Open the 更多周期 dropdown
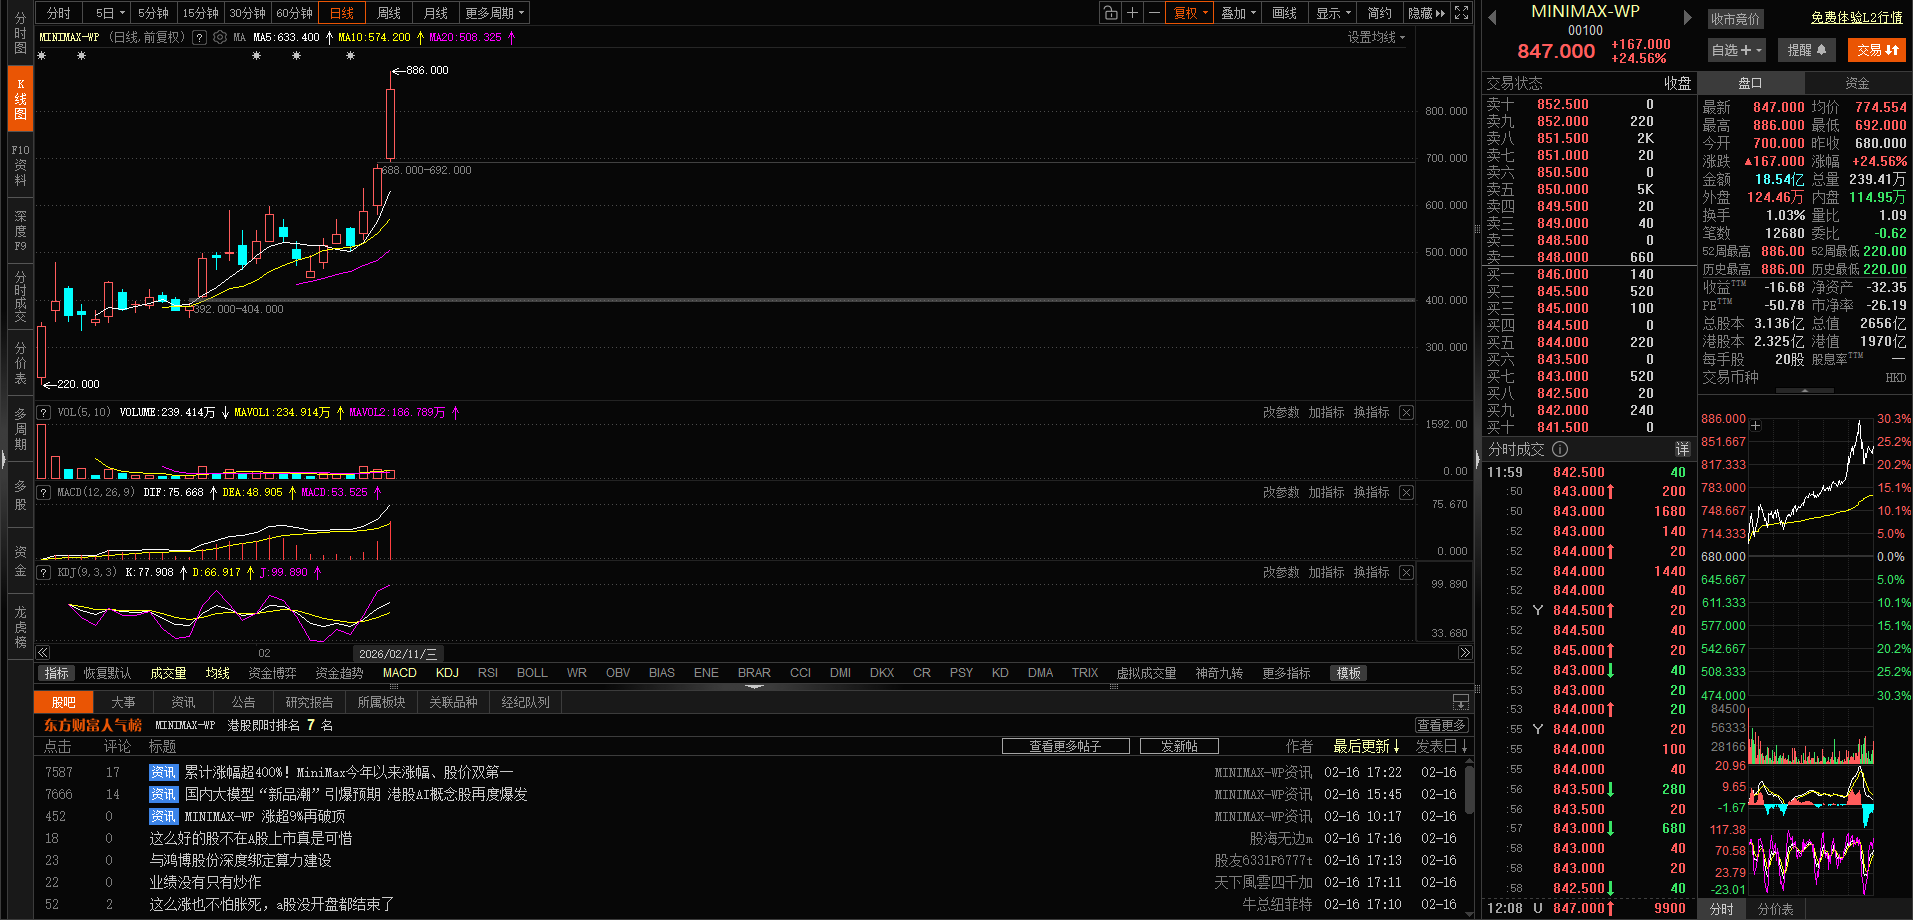This screenshot has width=1913, height=920. [494, 13]
